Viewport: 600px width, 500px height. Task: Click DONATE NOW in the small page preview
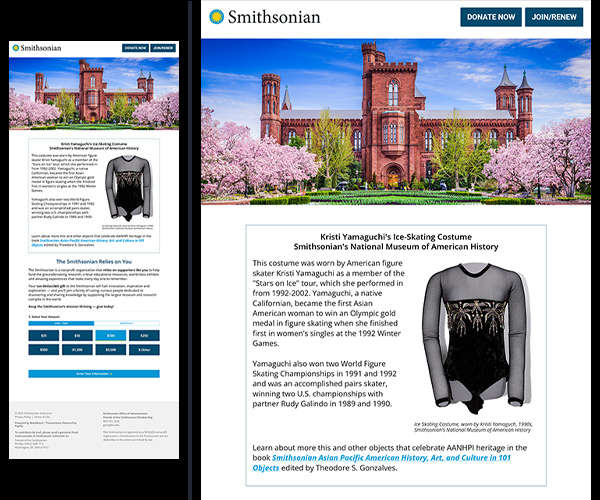136,47
